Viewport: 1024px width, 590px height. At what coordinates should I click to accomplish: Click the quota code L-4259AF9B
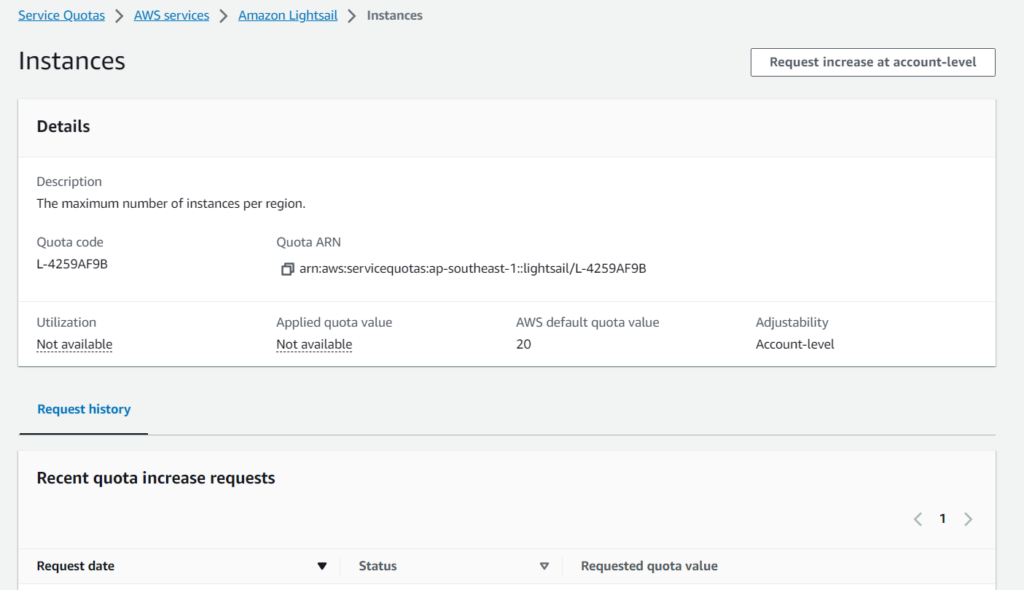point(72,264)
